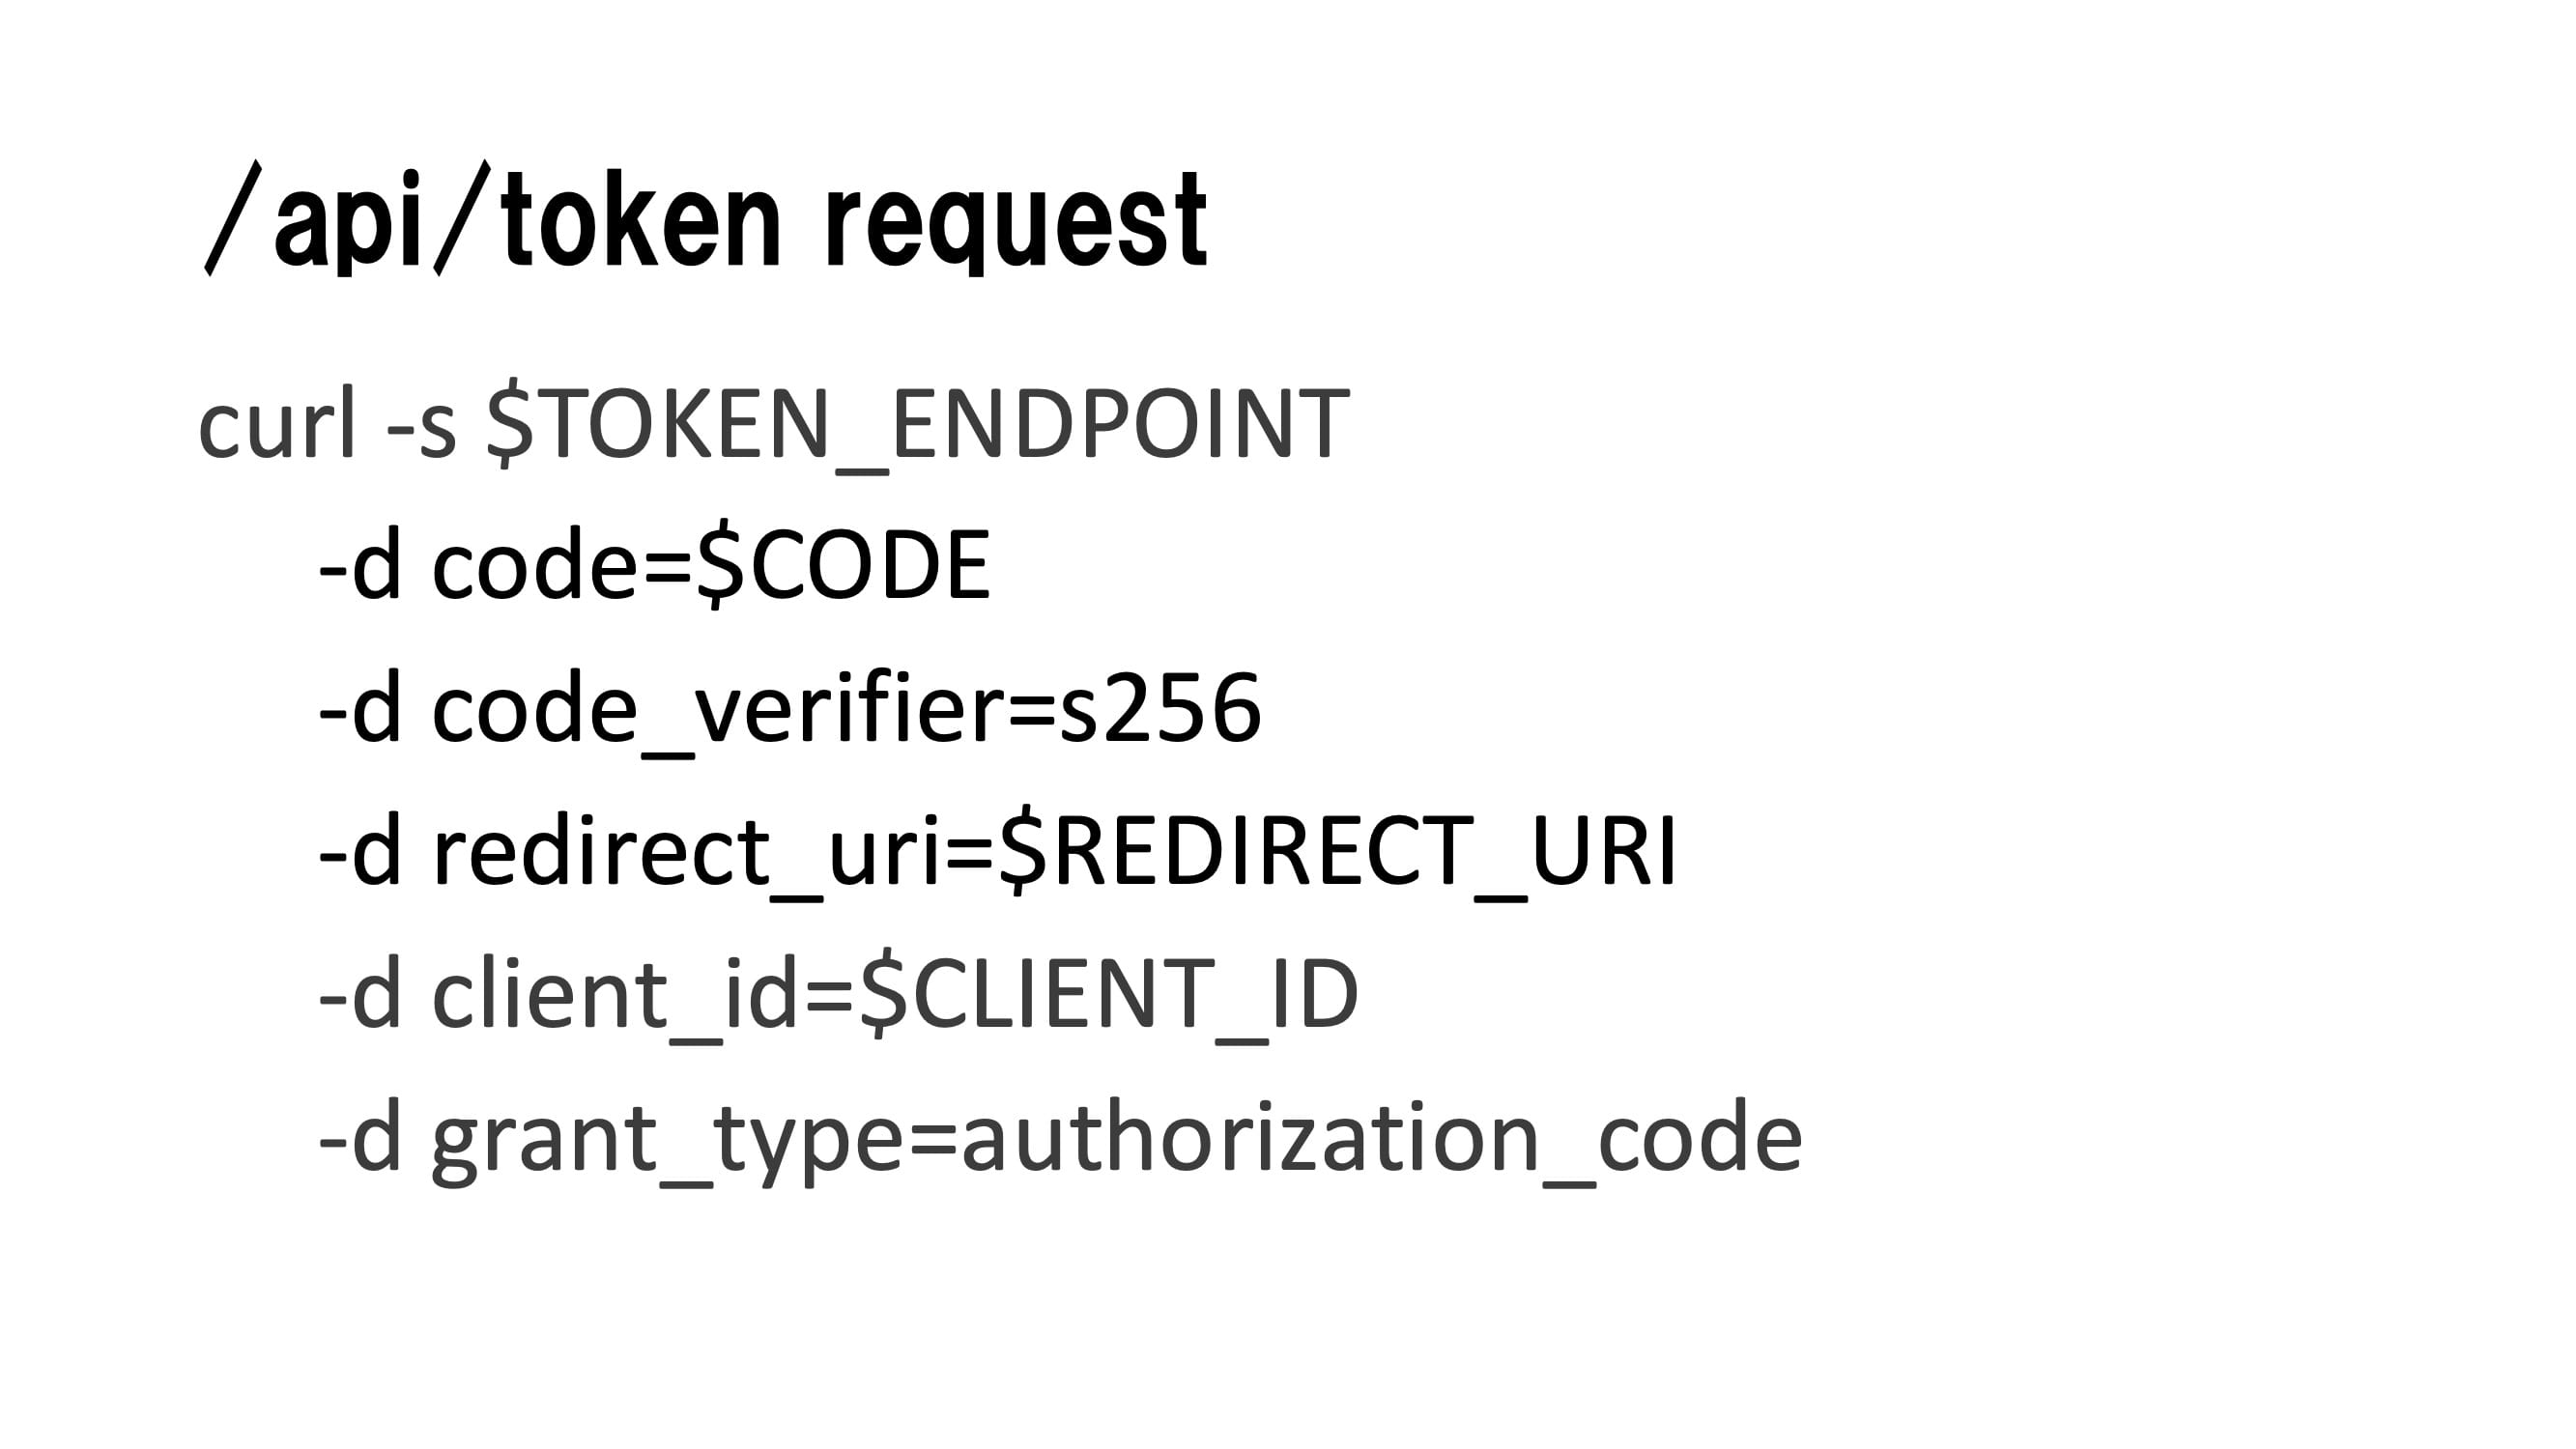Viewport: 2576px width, 1449px height.
Task: Click the word 'curl'
Action: [x=277, y=424]
